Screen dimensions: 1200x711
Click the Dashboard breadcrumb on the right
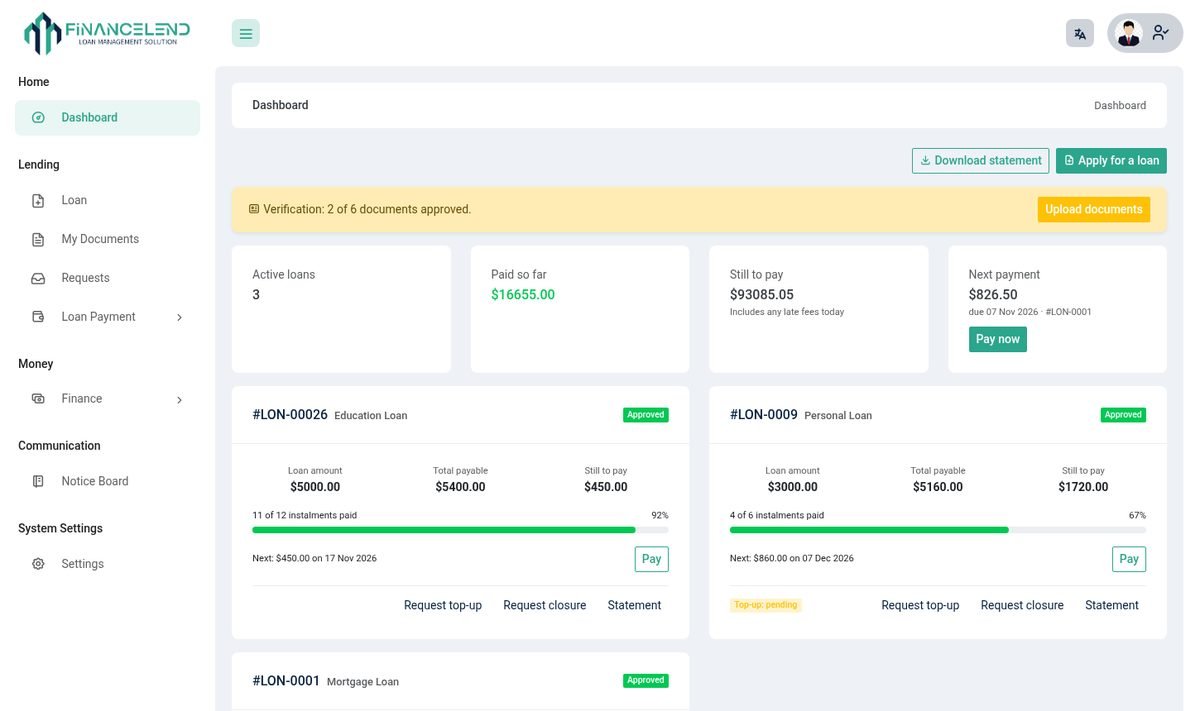pyautogui.click(x=1120, y=105)
